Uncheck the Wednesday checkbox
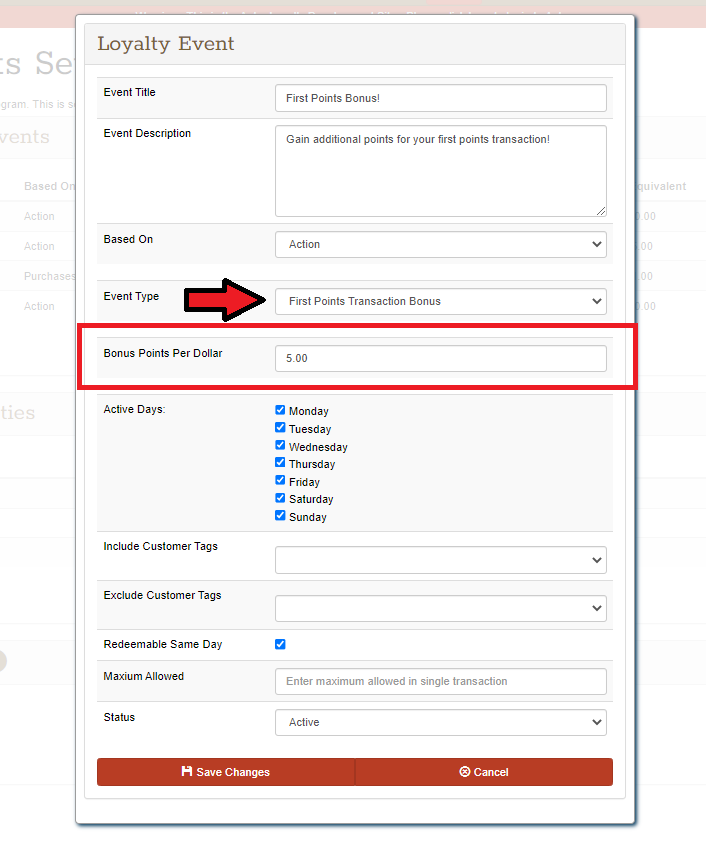 click(x=280, y=446)
